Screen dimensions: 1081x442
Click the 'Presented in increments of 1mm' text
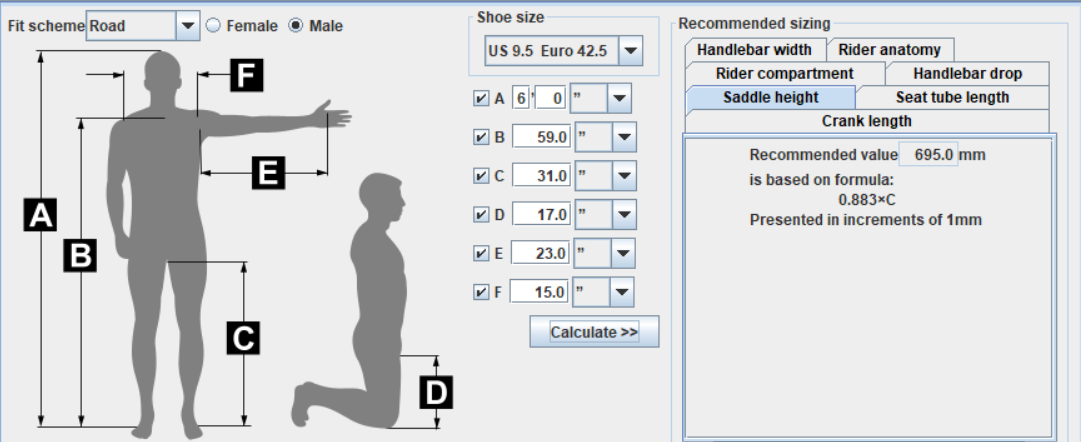click(866, 220)
